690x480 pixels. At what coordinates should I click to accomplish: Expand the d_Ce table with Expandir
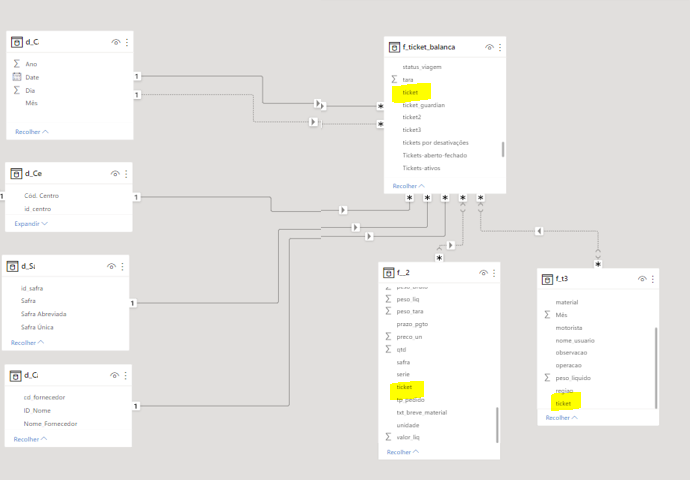pyautogui.click(x=31, y=224)
